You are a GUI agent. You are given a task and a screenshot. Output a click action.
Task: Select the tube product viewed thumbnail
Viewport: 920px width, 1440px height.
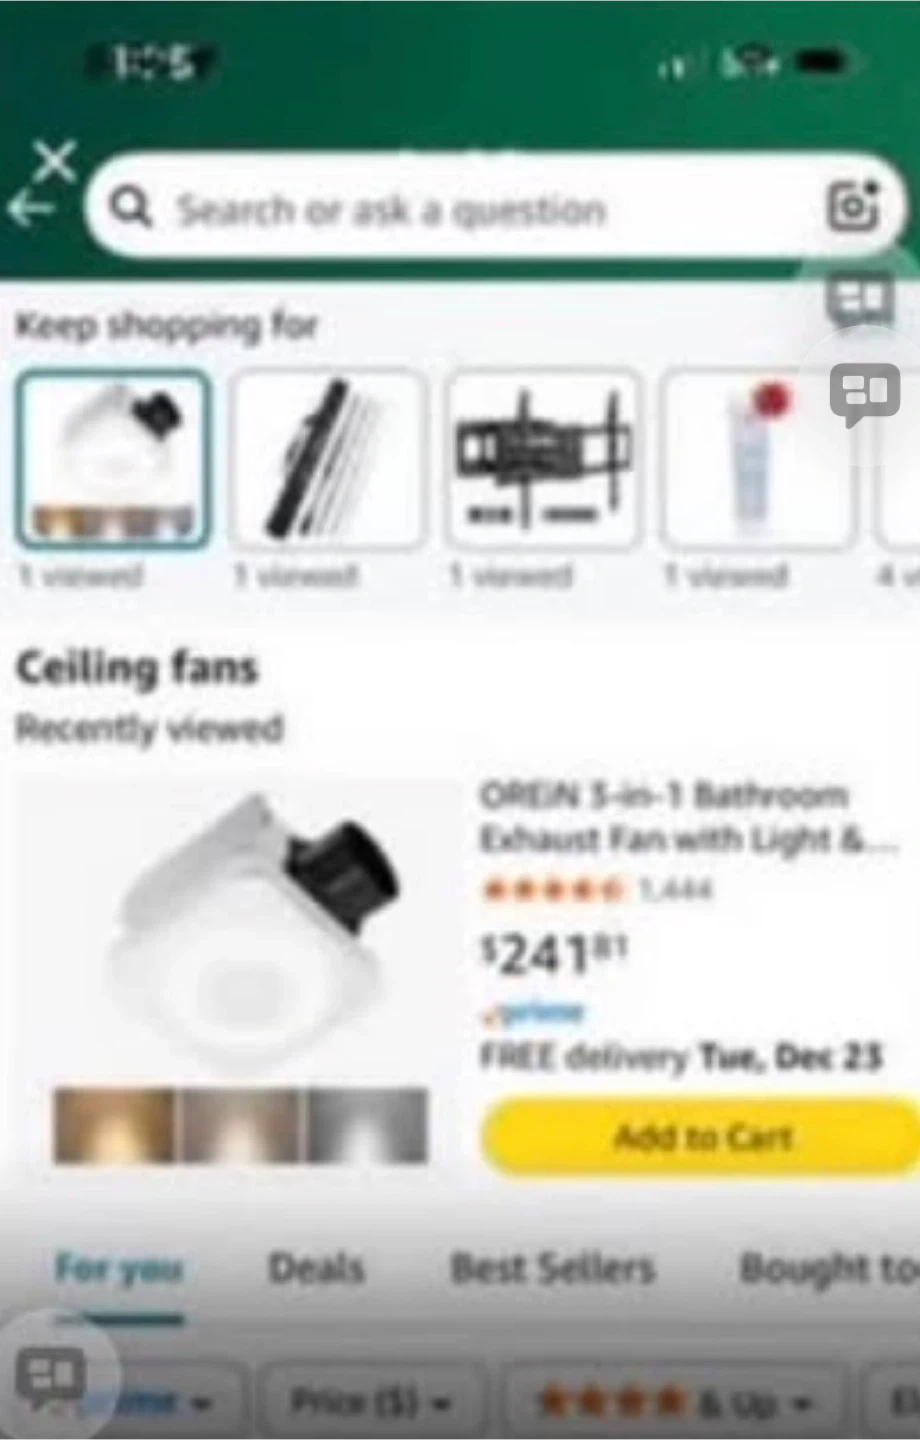tap(758, 458)
